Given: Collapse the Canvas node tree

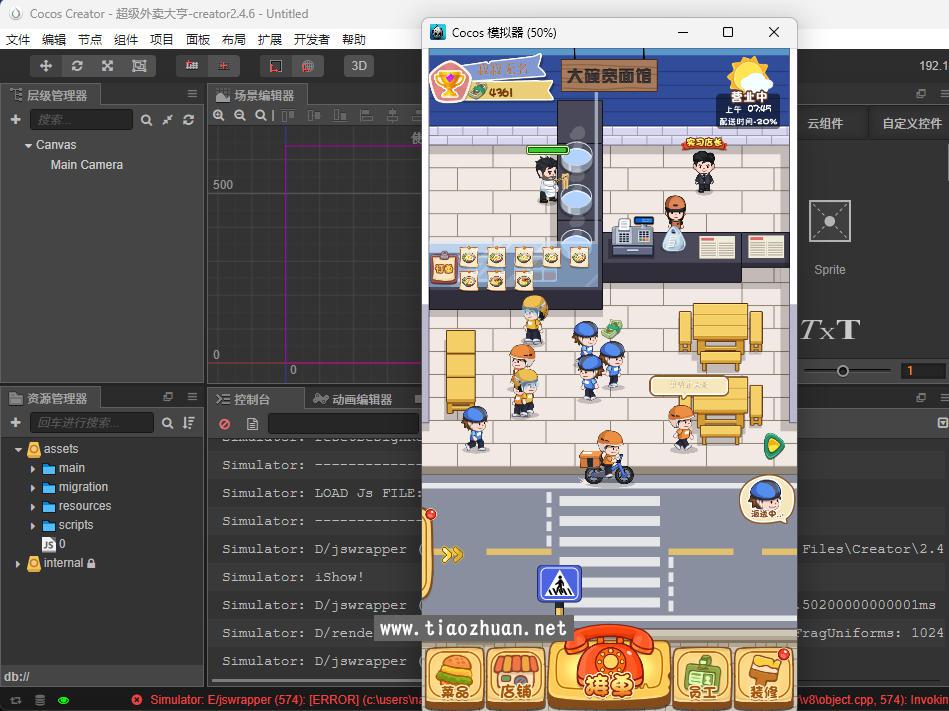Looking at the screenshot, I should [28, 145].
